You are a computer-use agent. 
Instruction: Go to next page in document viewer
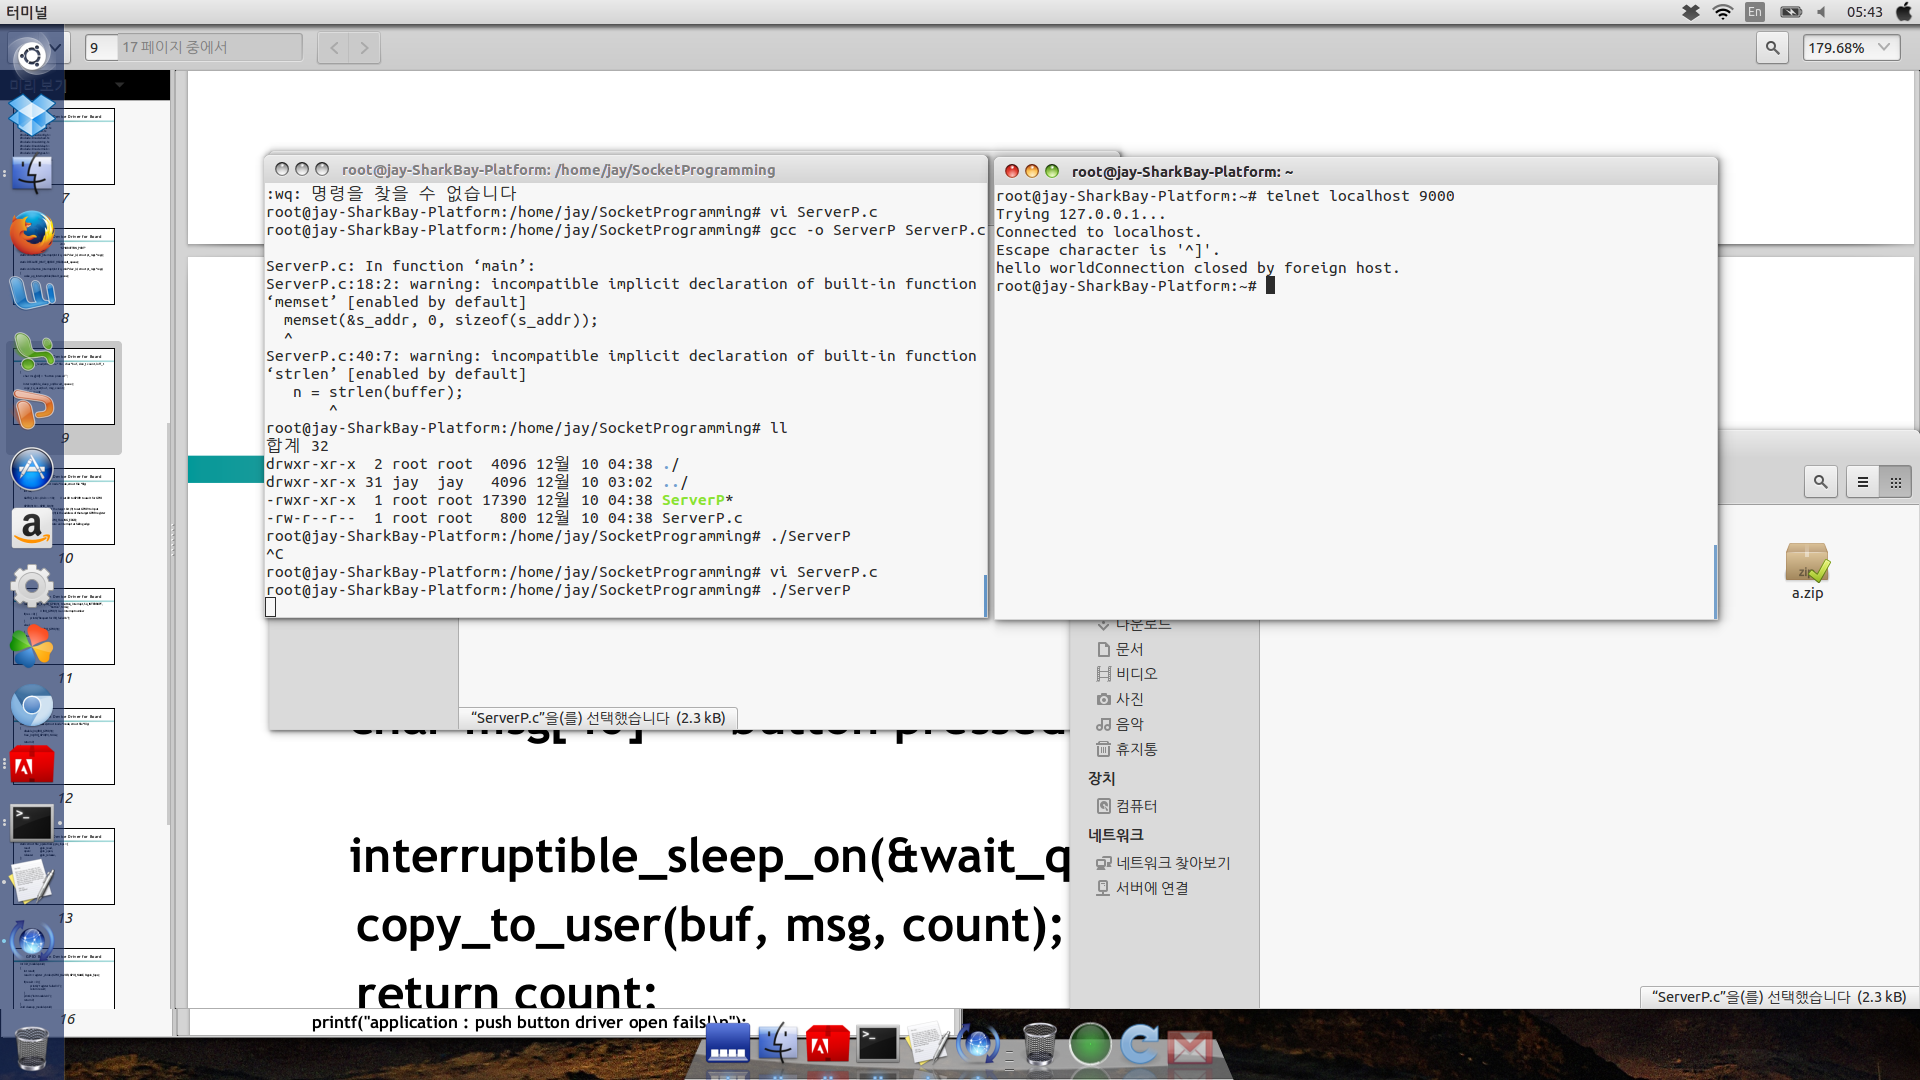[x=364, y=47]
